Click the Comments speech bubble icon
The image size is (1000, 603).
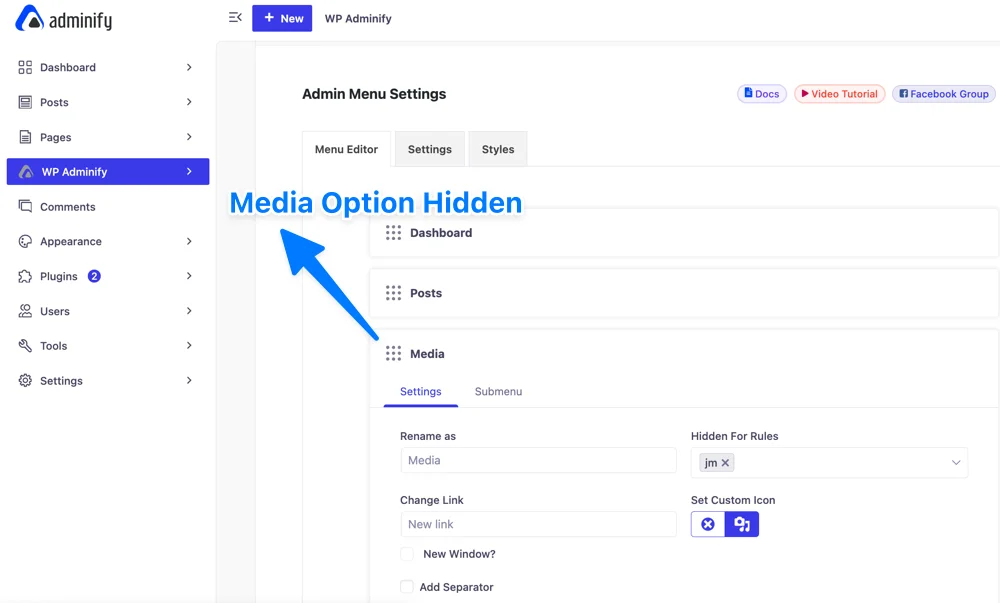(x=25, y=207)
